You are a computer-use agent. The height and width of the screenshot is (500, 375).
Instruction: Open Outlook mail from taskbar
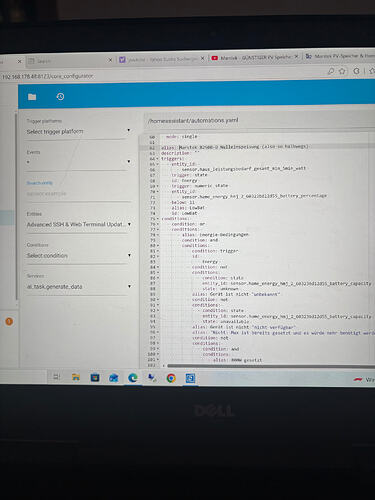click(114, 378)
